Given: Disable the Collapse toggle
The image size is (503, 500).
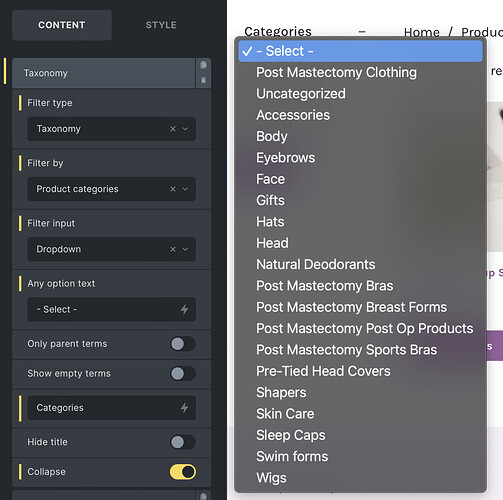Looking at the screenshot, I should [182, 472].
